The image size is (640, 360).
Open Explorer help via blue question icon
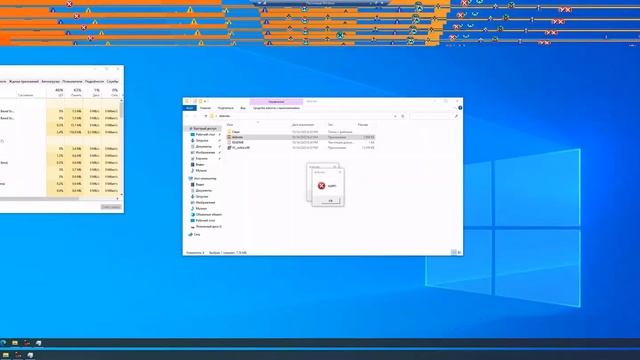click(460, 108)
